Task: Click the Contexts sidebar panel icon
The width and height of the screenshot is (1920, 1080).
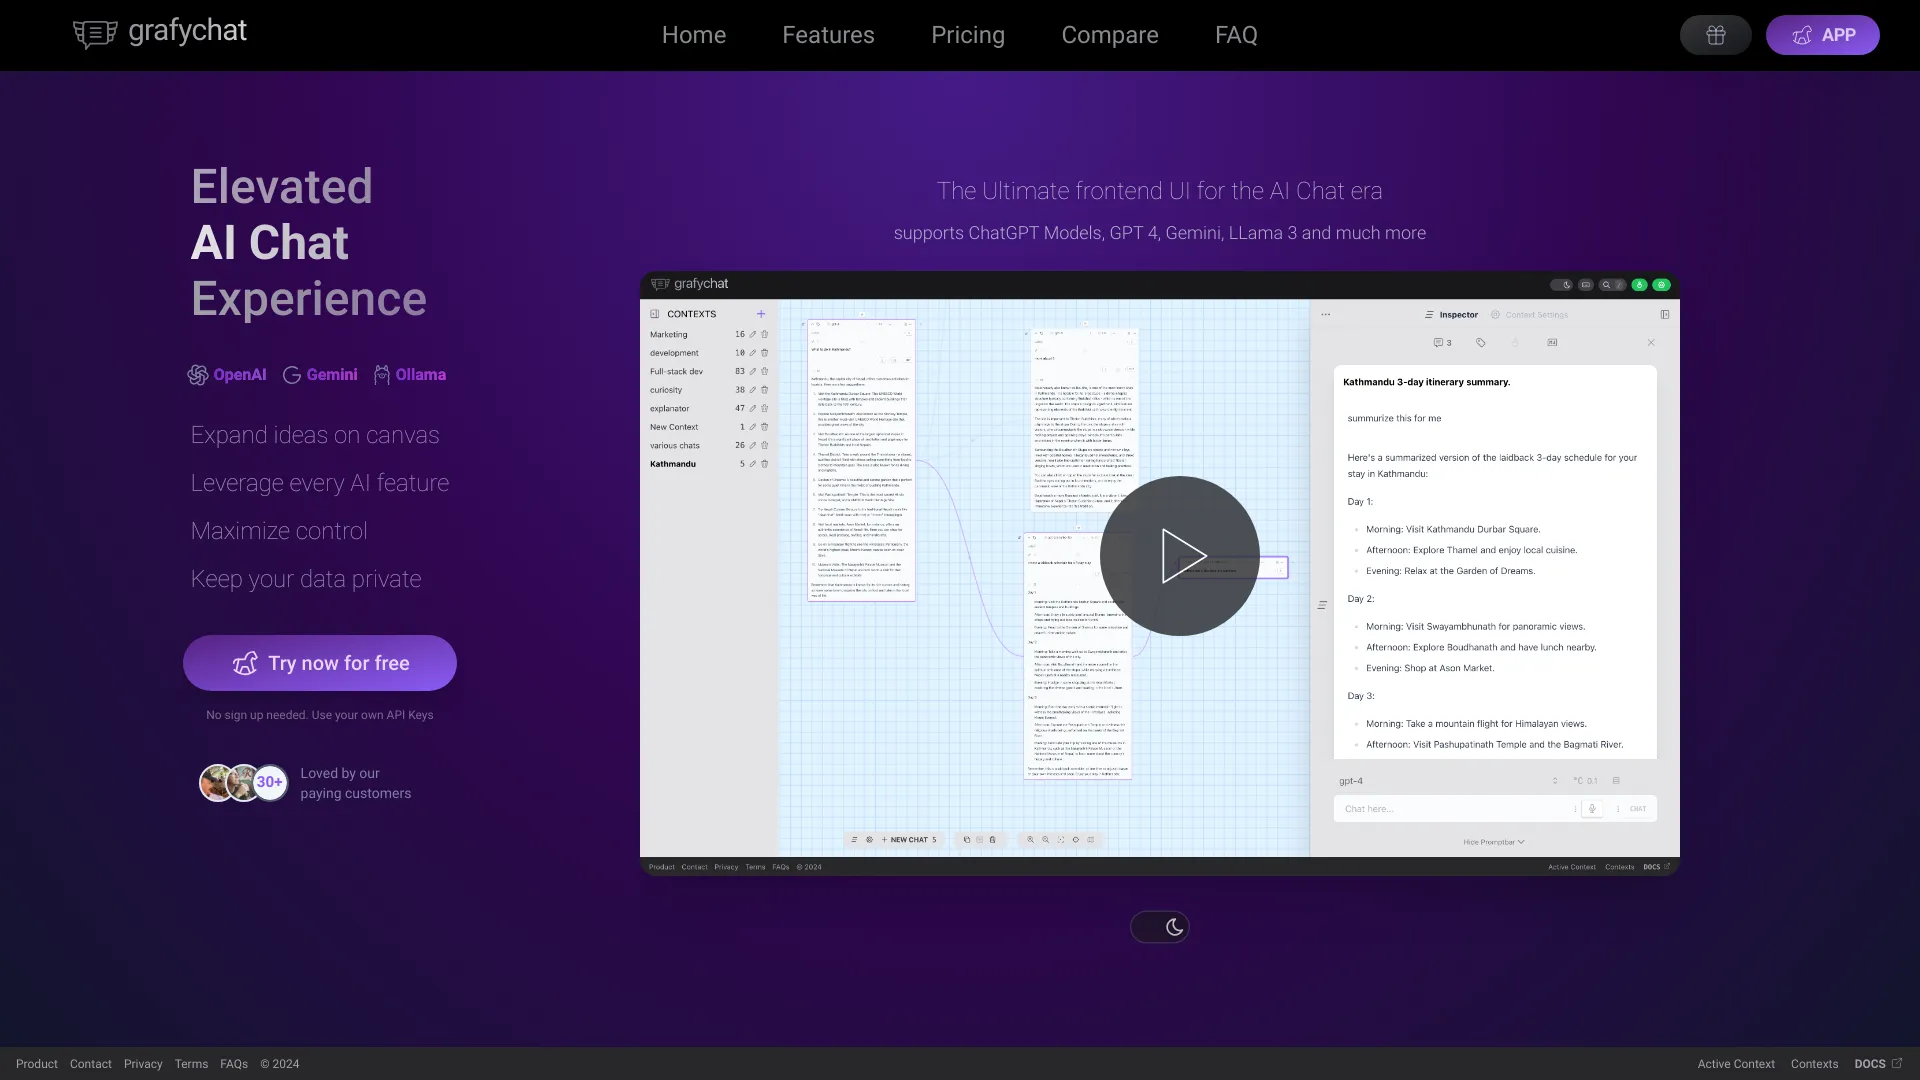Action: [x=654, y=314]
